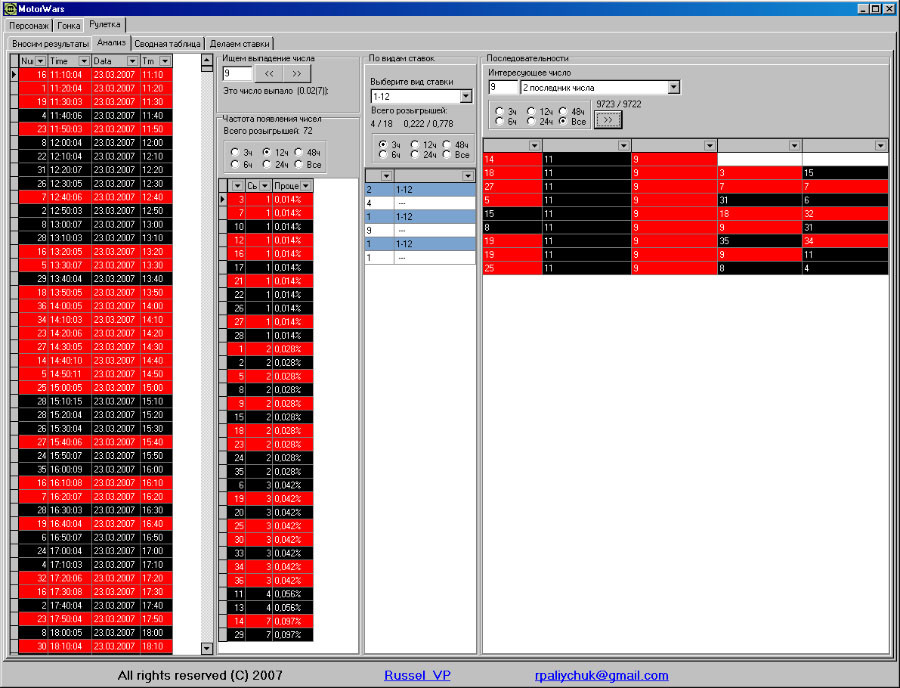900x688 pixels.
Task: Choose 6ч radio under Частота появления чисел
Action: (235, 165)
